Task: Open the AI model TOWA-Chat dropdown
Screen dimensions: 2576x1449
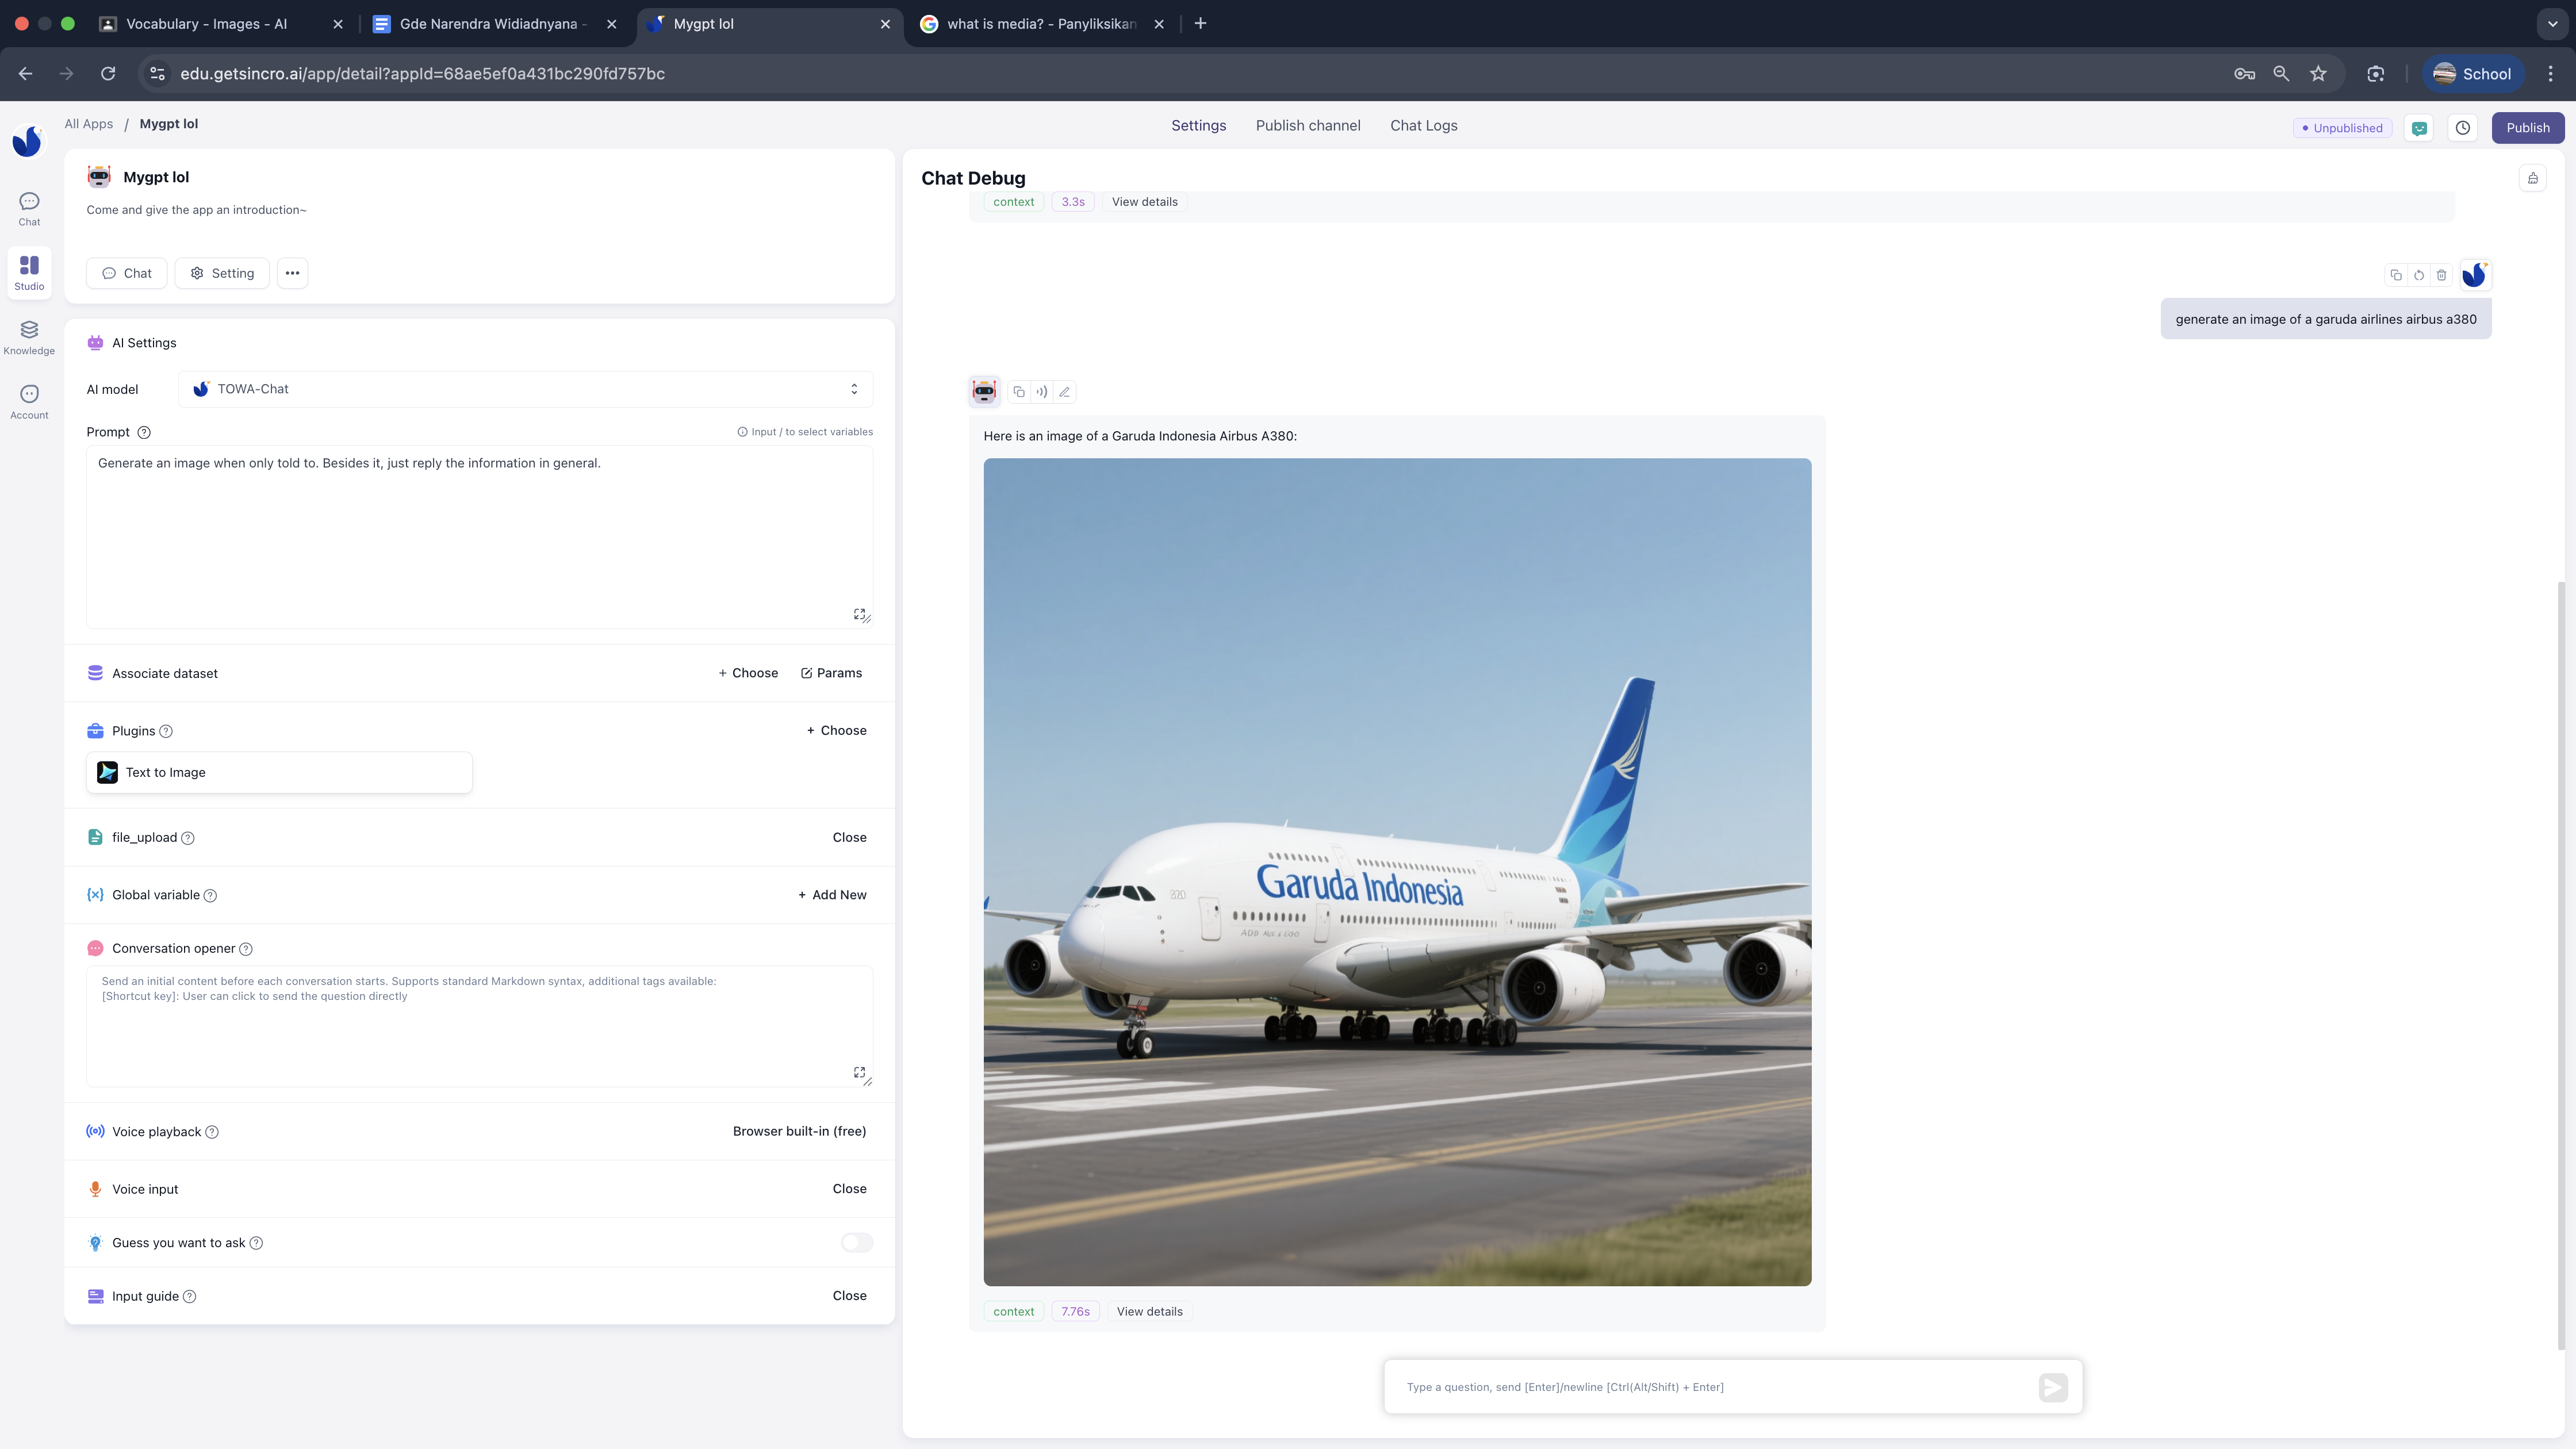Action: (525, 389)
